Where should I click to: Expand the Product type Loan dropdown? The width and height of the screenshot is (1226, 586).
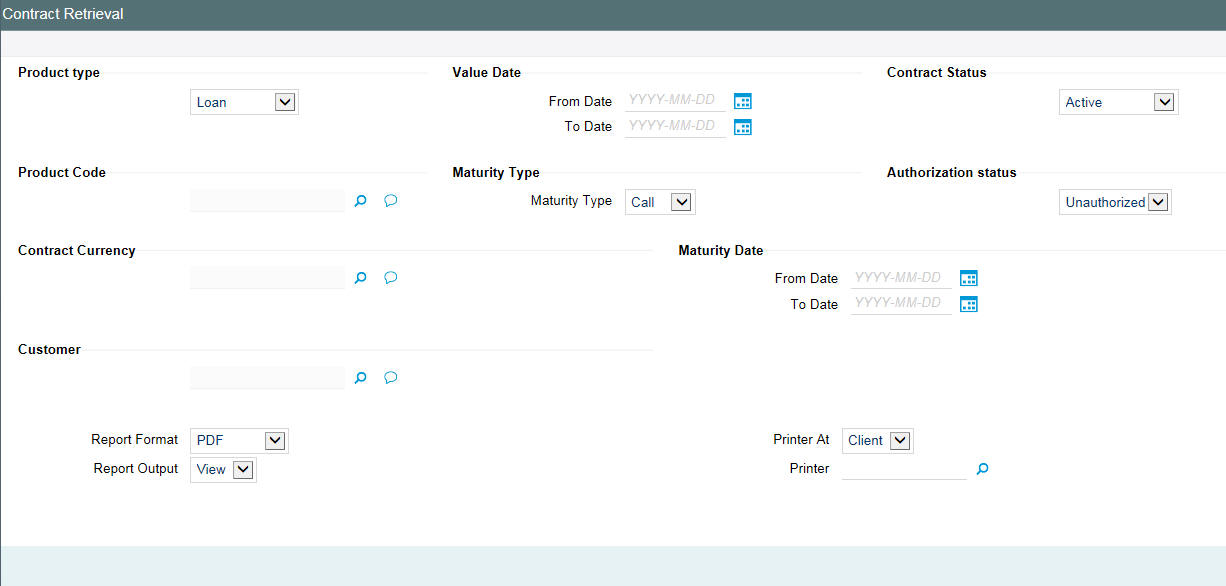tap(244, 102)
